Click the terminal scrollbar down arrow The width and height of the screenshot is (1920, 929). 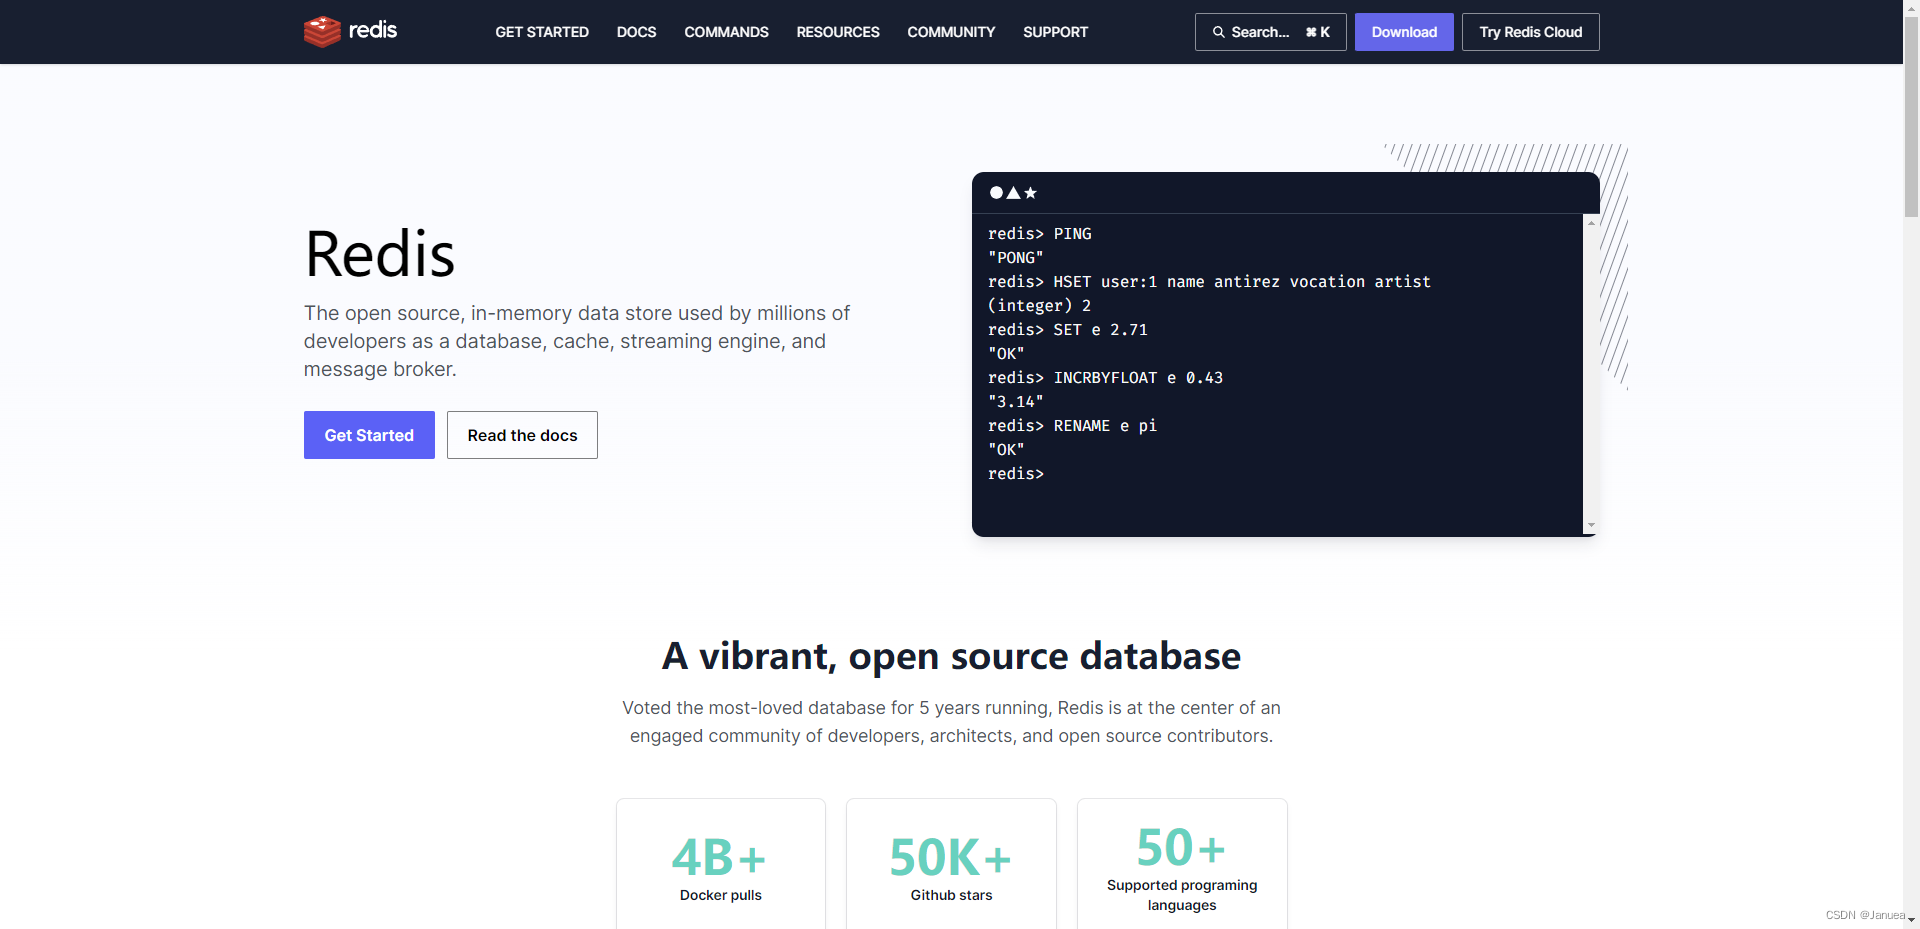pyautogui.click(x=1591, y=525)
